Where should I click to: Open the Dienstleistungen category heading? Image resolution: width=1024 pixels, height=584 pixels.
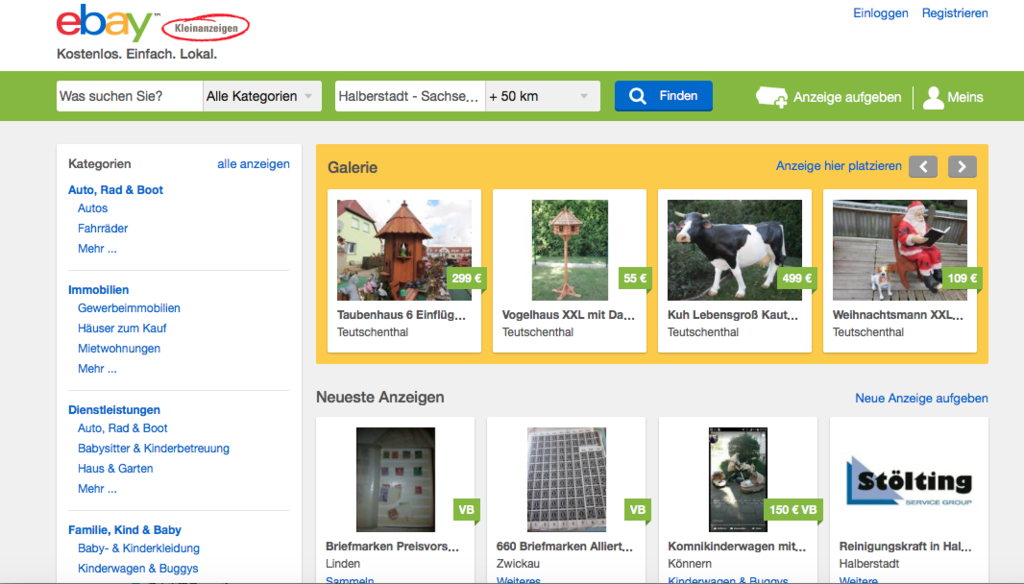(x=114, y=410)
